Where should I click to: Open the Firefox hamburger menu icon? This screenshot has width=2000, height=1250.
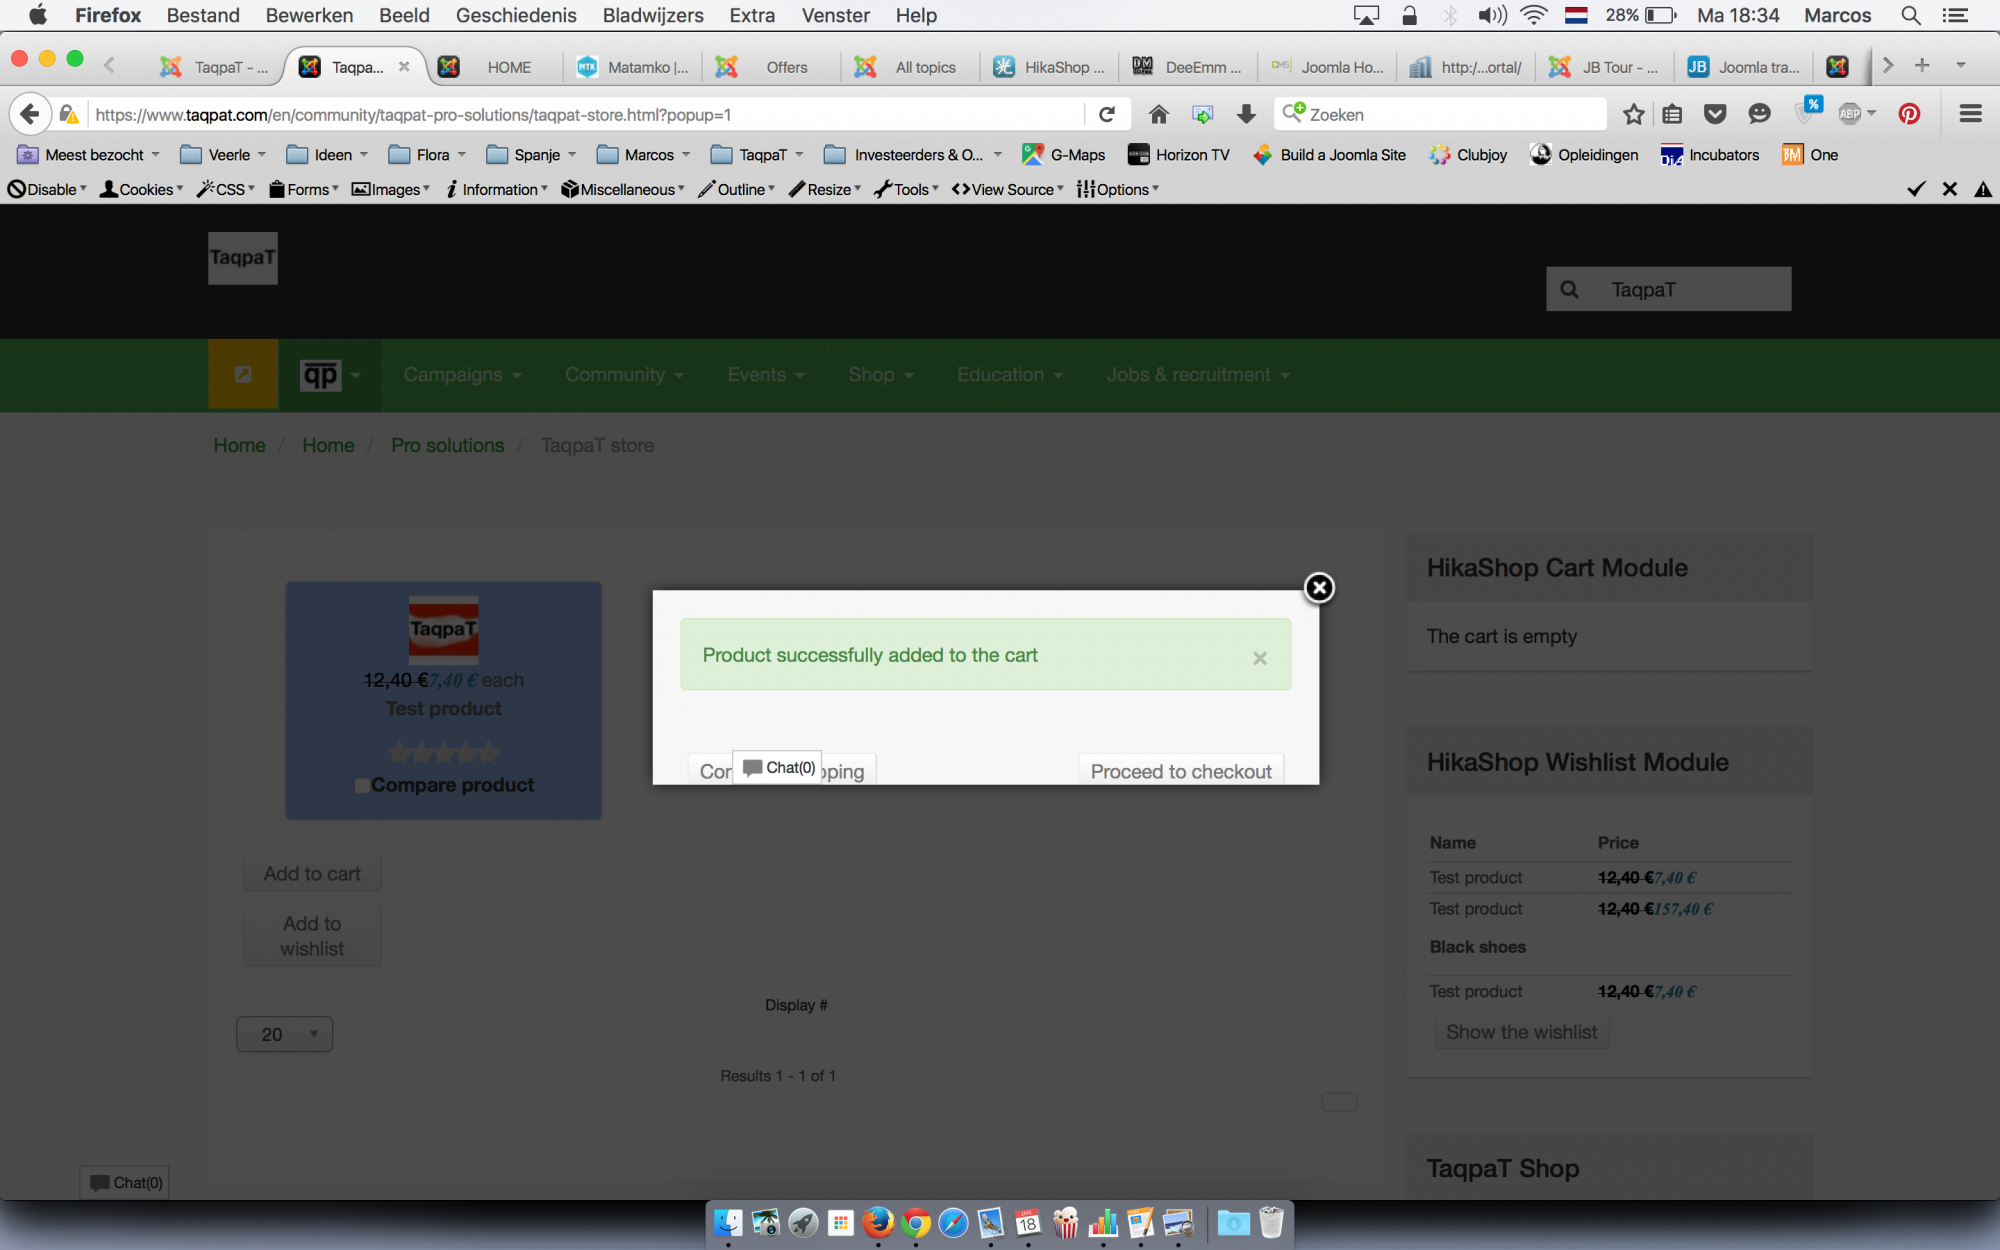coord(1970,114)
